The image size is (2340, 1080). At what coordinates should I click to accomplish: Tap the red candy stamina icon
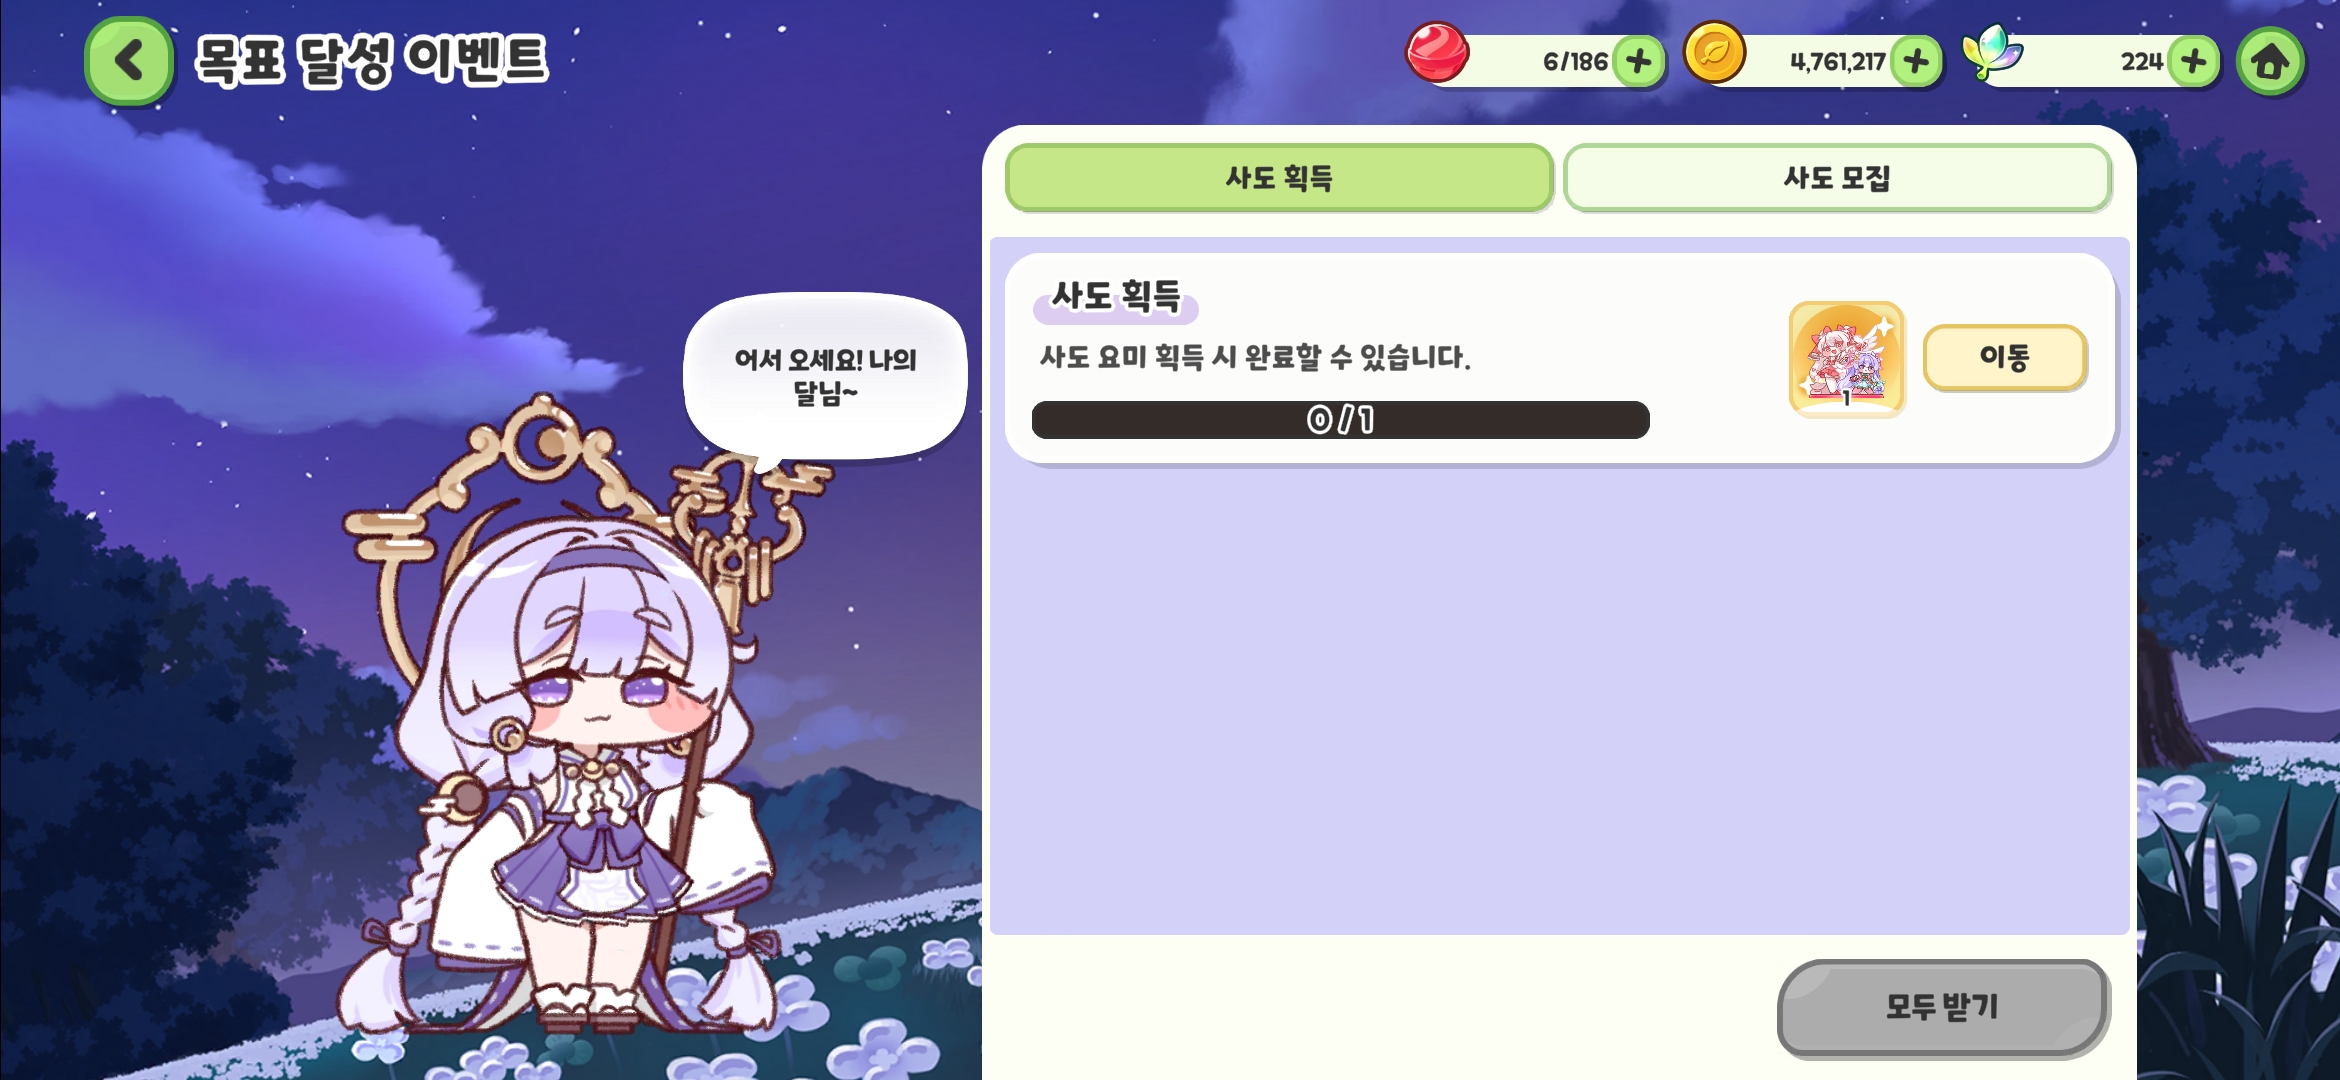coord(1437,53)
